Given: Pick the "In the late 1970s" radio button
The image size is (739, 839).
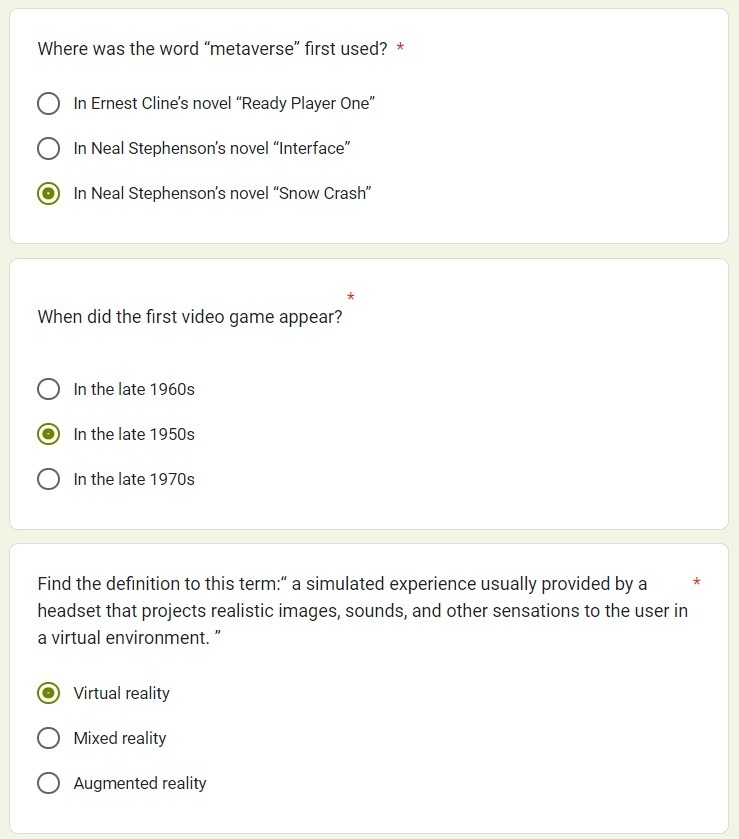Looking at the screenshot, I should (48, 479).
